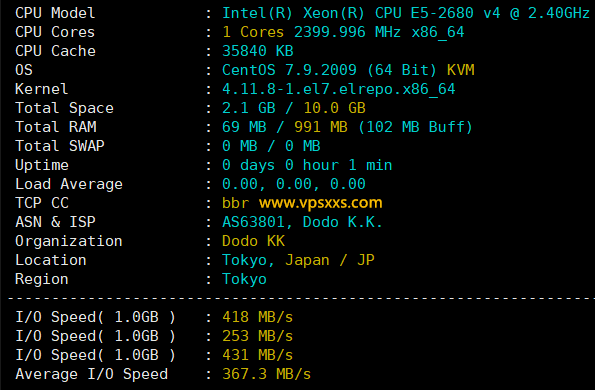The image size is (595, 390).
Task: Select the 1 Cores 2399.996 MHz x86_64 value
Action: click(343, 32)
